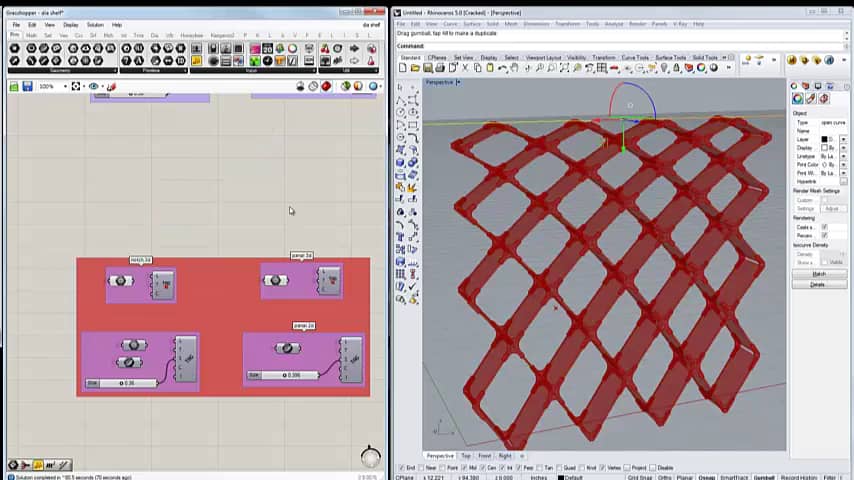Open the Grasshopper eye preview dropdown arrow
854x480 pixels.
point(102,87)
